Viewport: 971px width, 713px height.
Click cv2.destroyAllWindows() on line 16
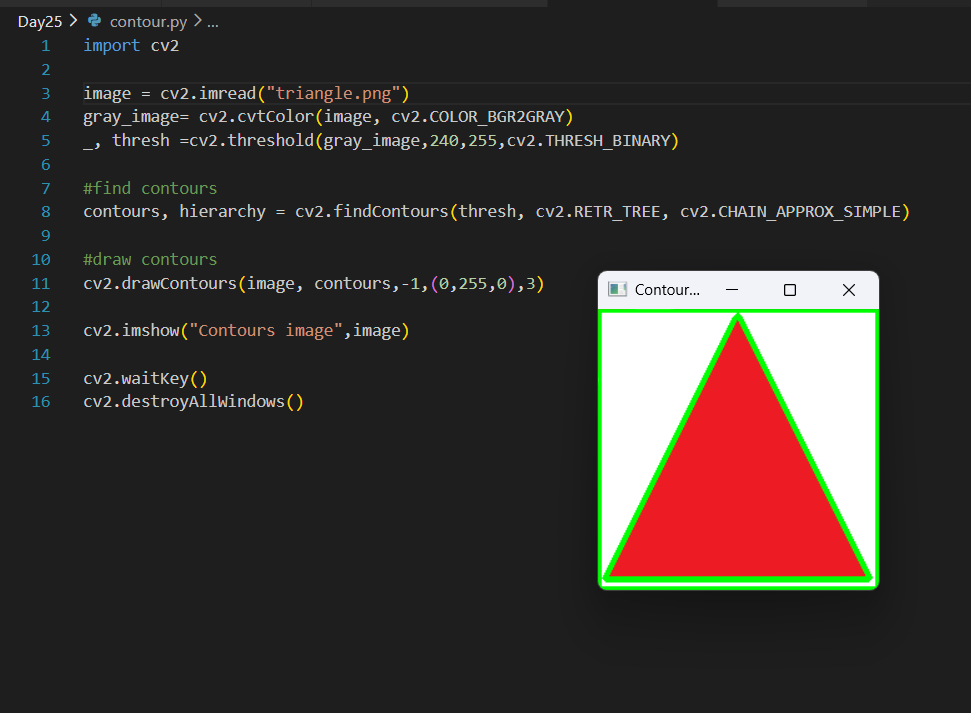click(x=193, y=402)
